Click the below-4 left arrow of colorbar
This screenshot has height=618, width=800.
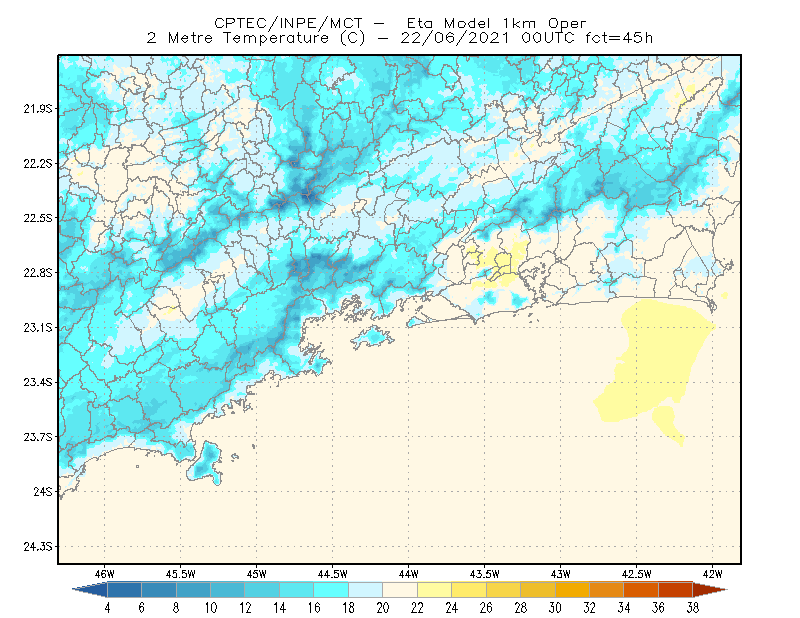90,590
